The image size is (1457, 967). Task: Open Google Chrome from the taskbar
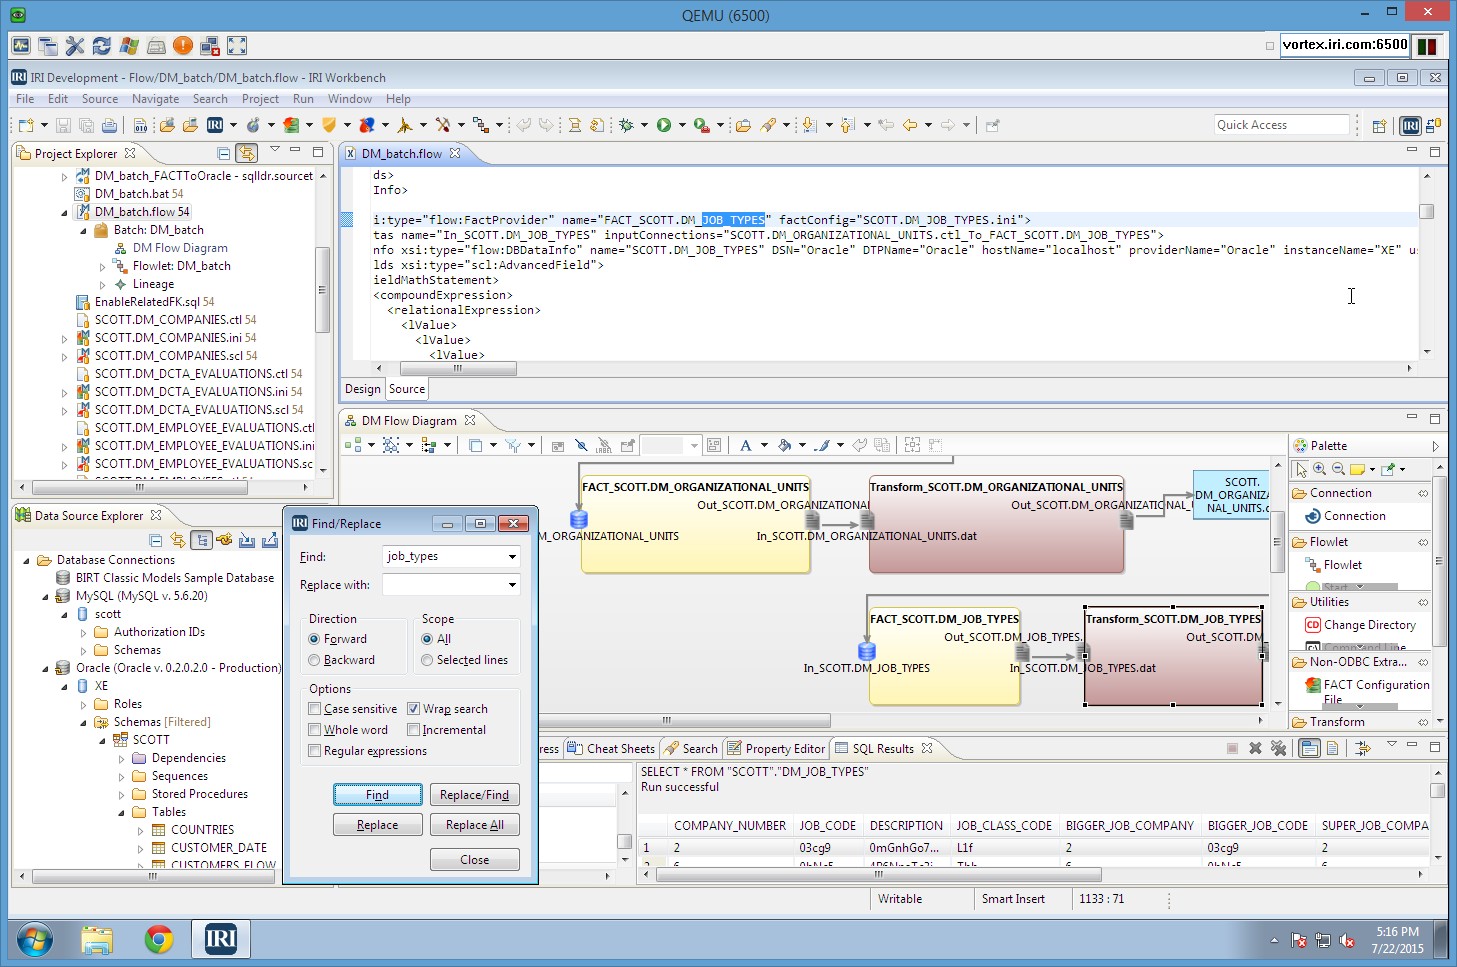[x=158, y=939]
